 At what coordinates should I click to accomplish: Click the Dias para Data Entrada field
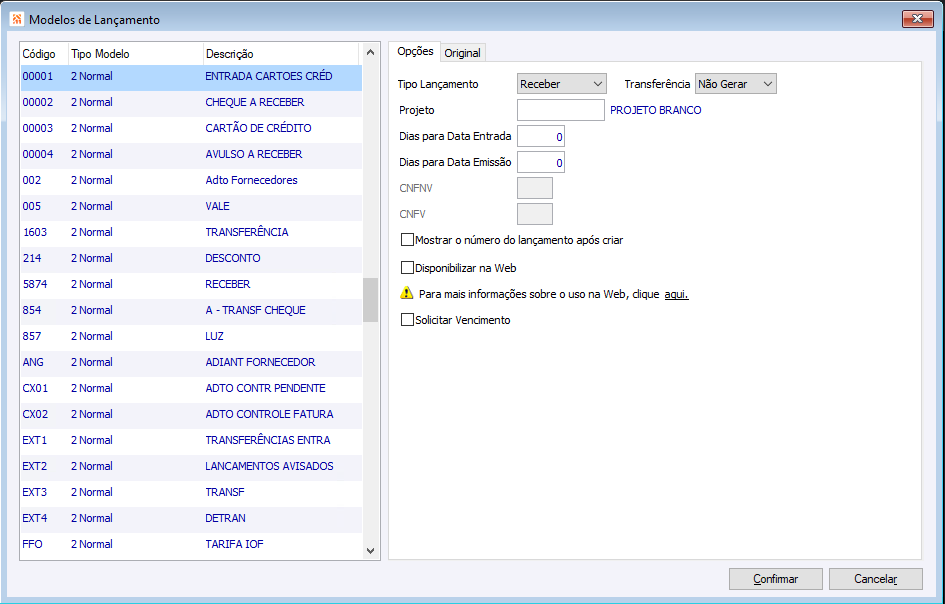click(541, 136)
